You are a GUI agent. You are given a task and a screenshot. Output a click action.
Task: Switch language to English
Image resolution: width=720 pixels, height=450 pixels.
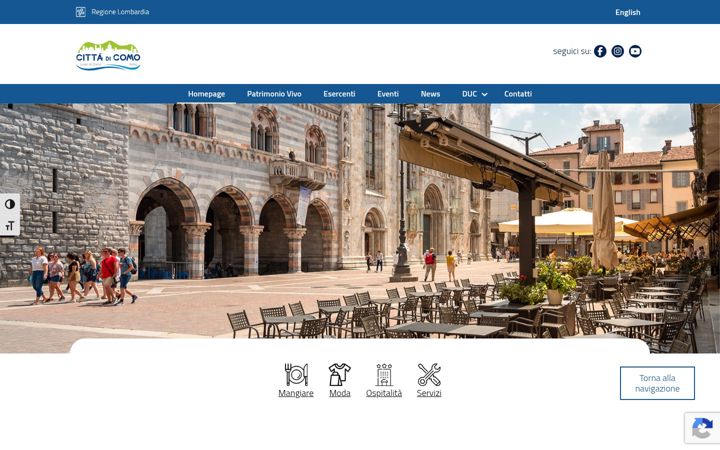[628, 12]
